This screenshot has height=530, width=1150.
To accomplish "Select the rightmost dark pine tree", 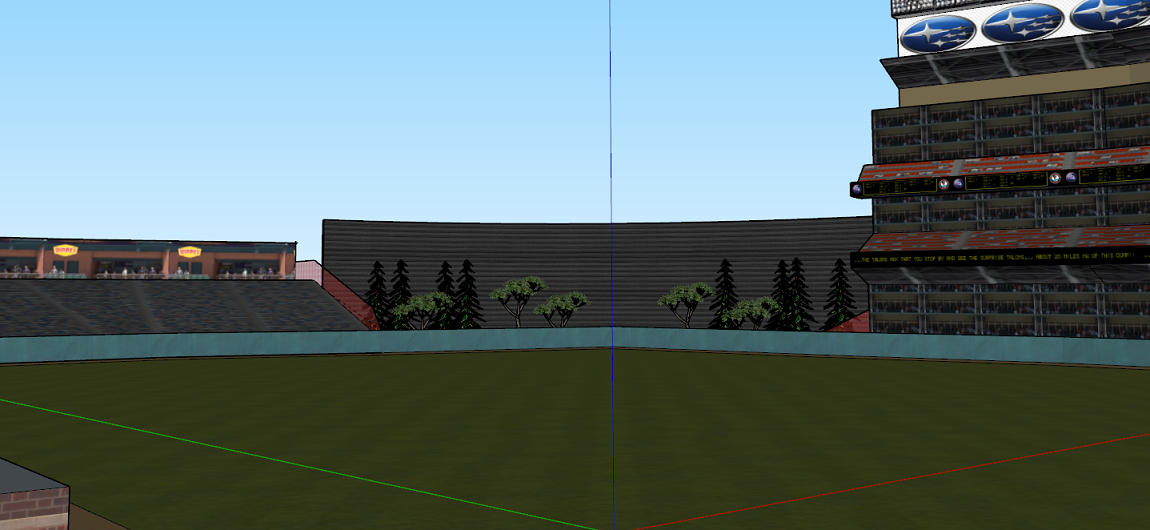I will 840,295.
